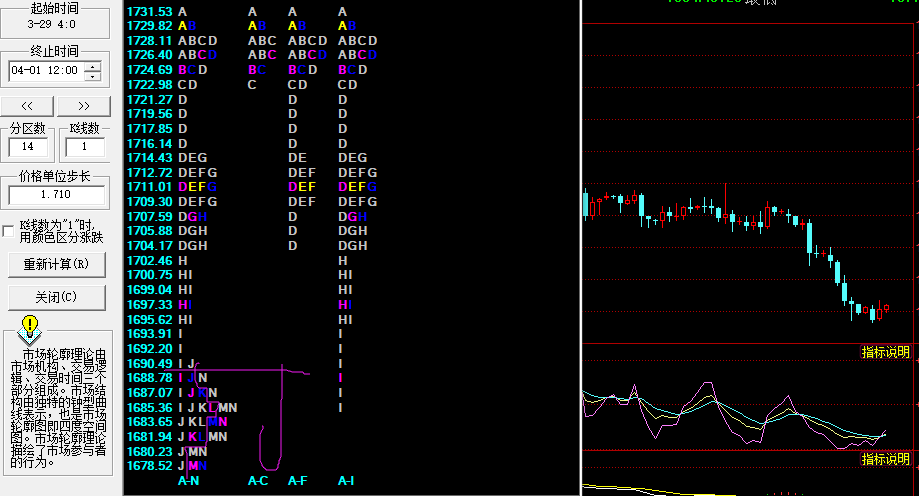Image resolution: width=919 pixels, height=496 pixels.
Task: Decrease end time with the down spinner arrow
Action: 93,76
